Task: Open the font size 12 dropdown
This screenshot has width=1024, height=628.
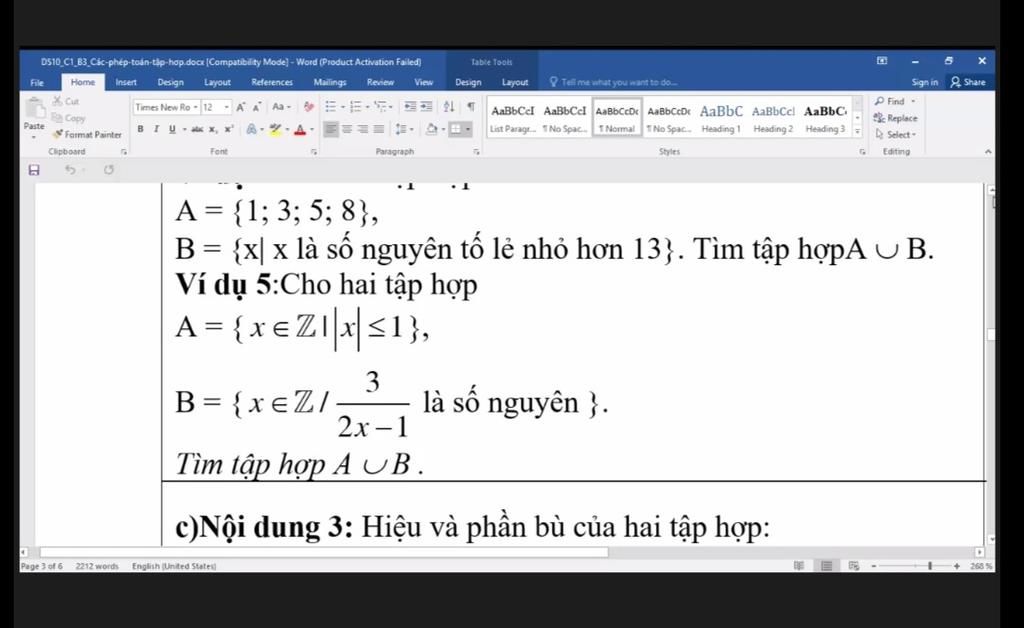Action: 227,107
